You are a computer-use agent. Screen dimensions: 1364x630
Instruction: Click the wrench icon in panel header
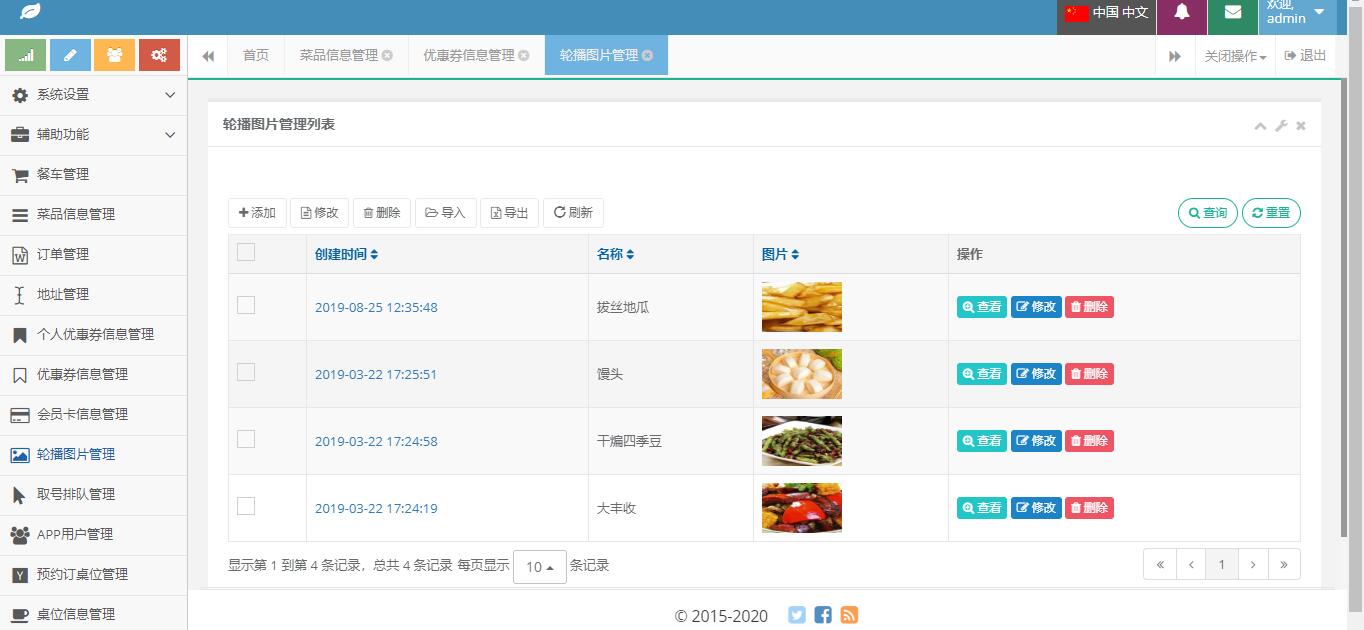[1281, 126]
